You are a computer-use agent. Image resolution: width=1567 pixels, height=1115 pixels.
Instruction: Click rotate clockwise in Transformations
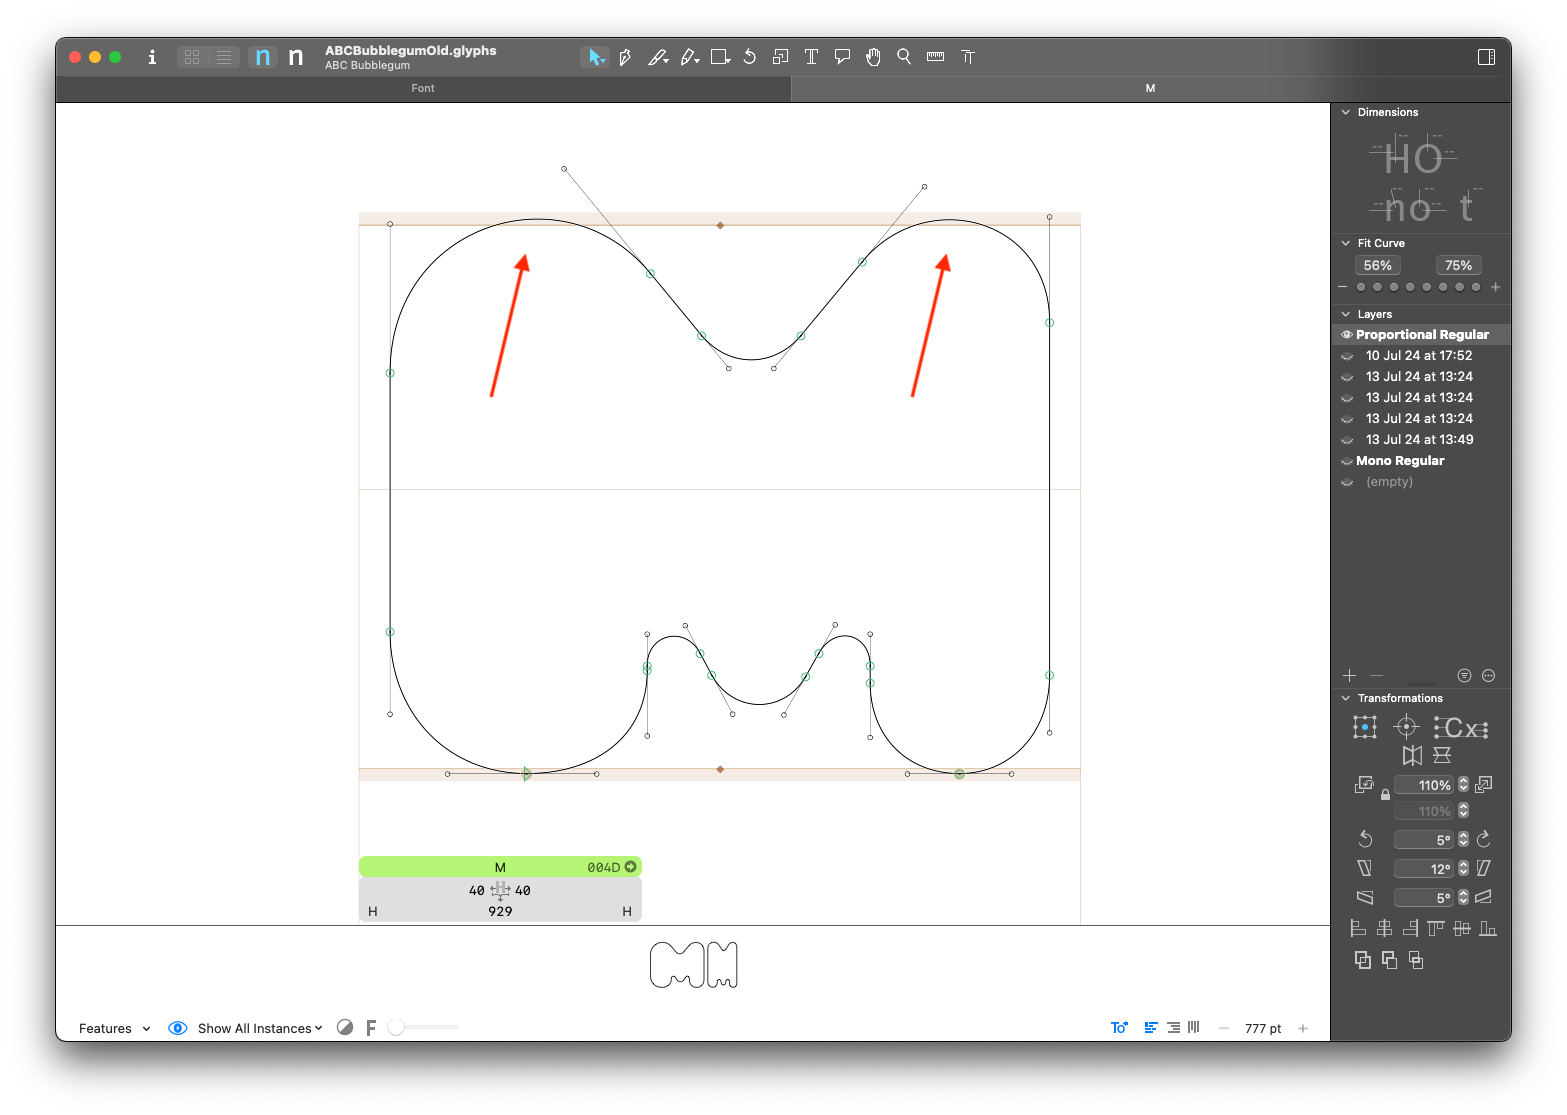[x=1484, y=839]
